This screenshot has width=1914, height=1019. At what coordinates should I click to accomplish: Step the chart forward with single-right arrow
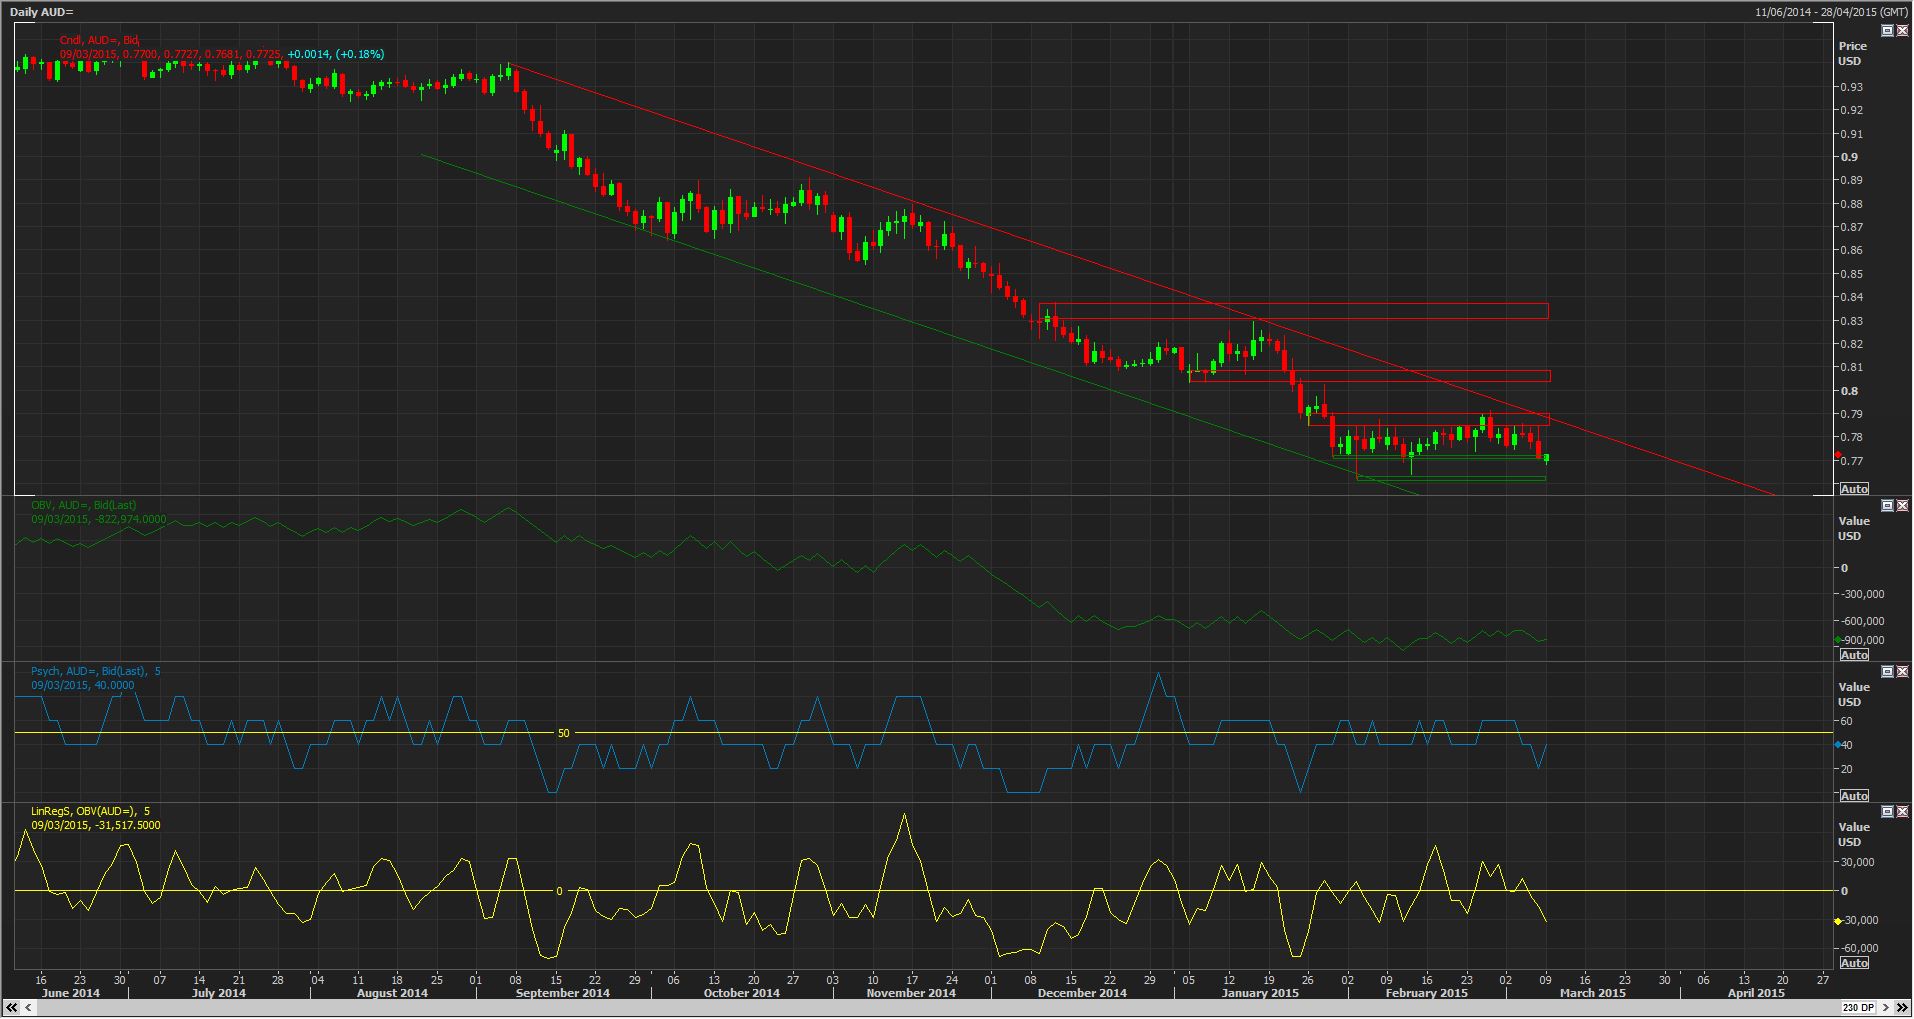pos(1886,1007)
